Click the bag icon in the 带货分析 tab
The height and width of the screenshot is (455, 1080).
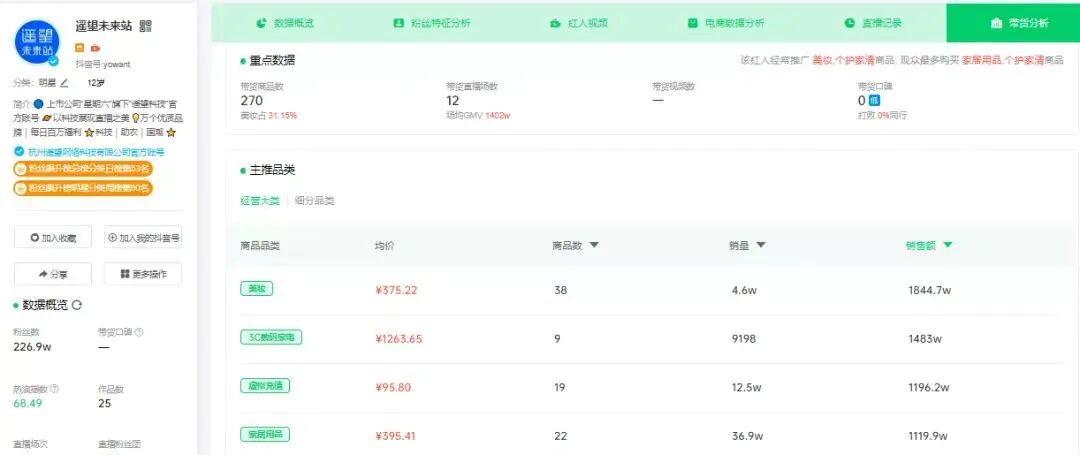tap(996, 23)
